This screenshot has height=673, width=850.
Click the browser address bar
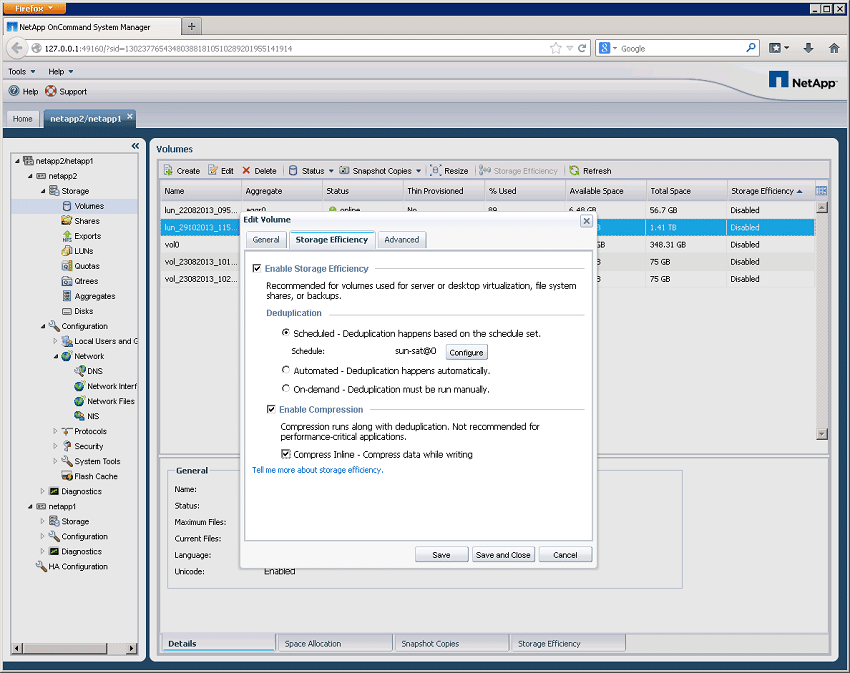pos(295,48)
